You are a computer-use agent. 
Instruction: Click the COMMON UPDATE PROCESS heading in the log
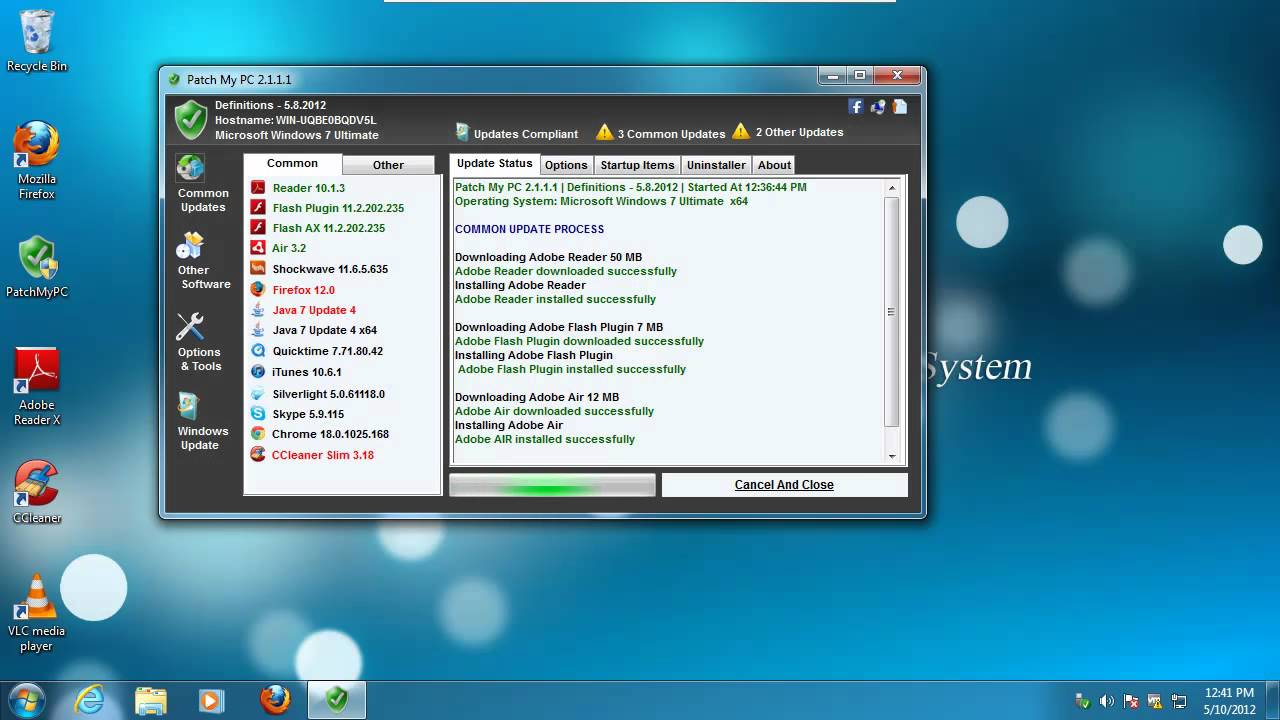coord(529,229)
